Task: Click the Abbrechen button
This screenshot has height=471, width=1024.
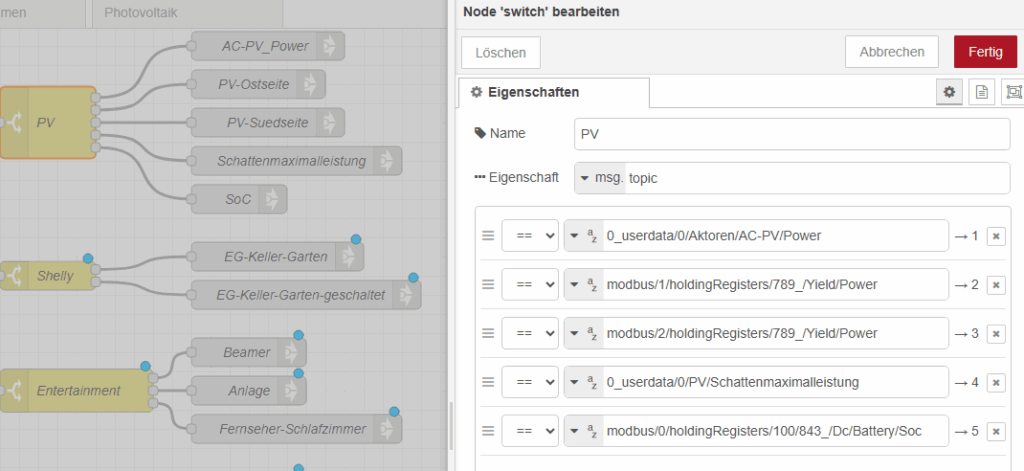Action: pos(892,52)
